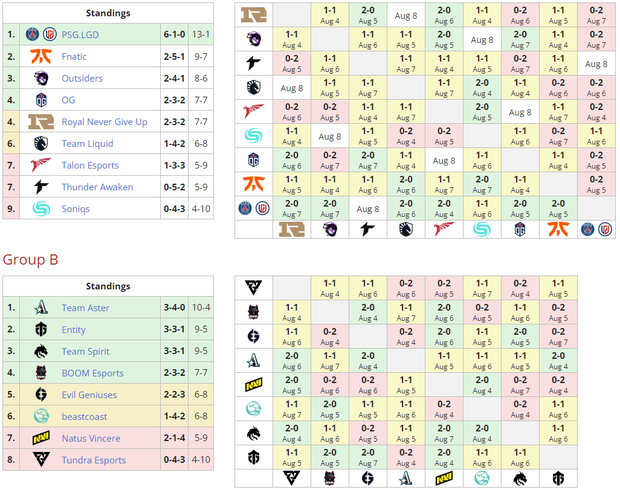Click Soniqs' 4-10 game score
The width and height of the screenshot is (620, 490).
coord(201,209)
